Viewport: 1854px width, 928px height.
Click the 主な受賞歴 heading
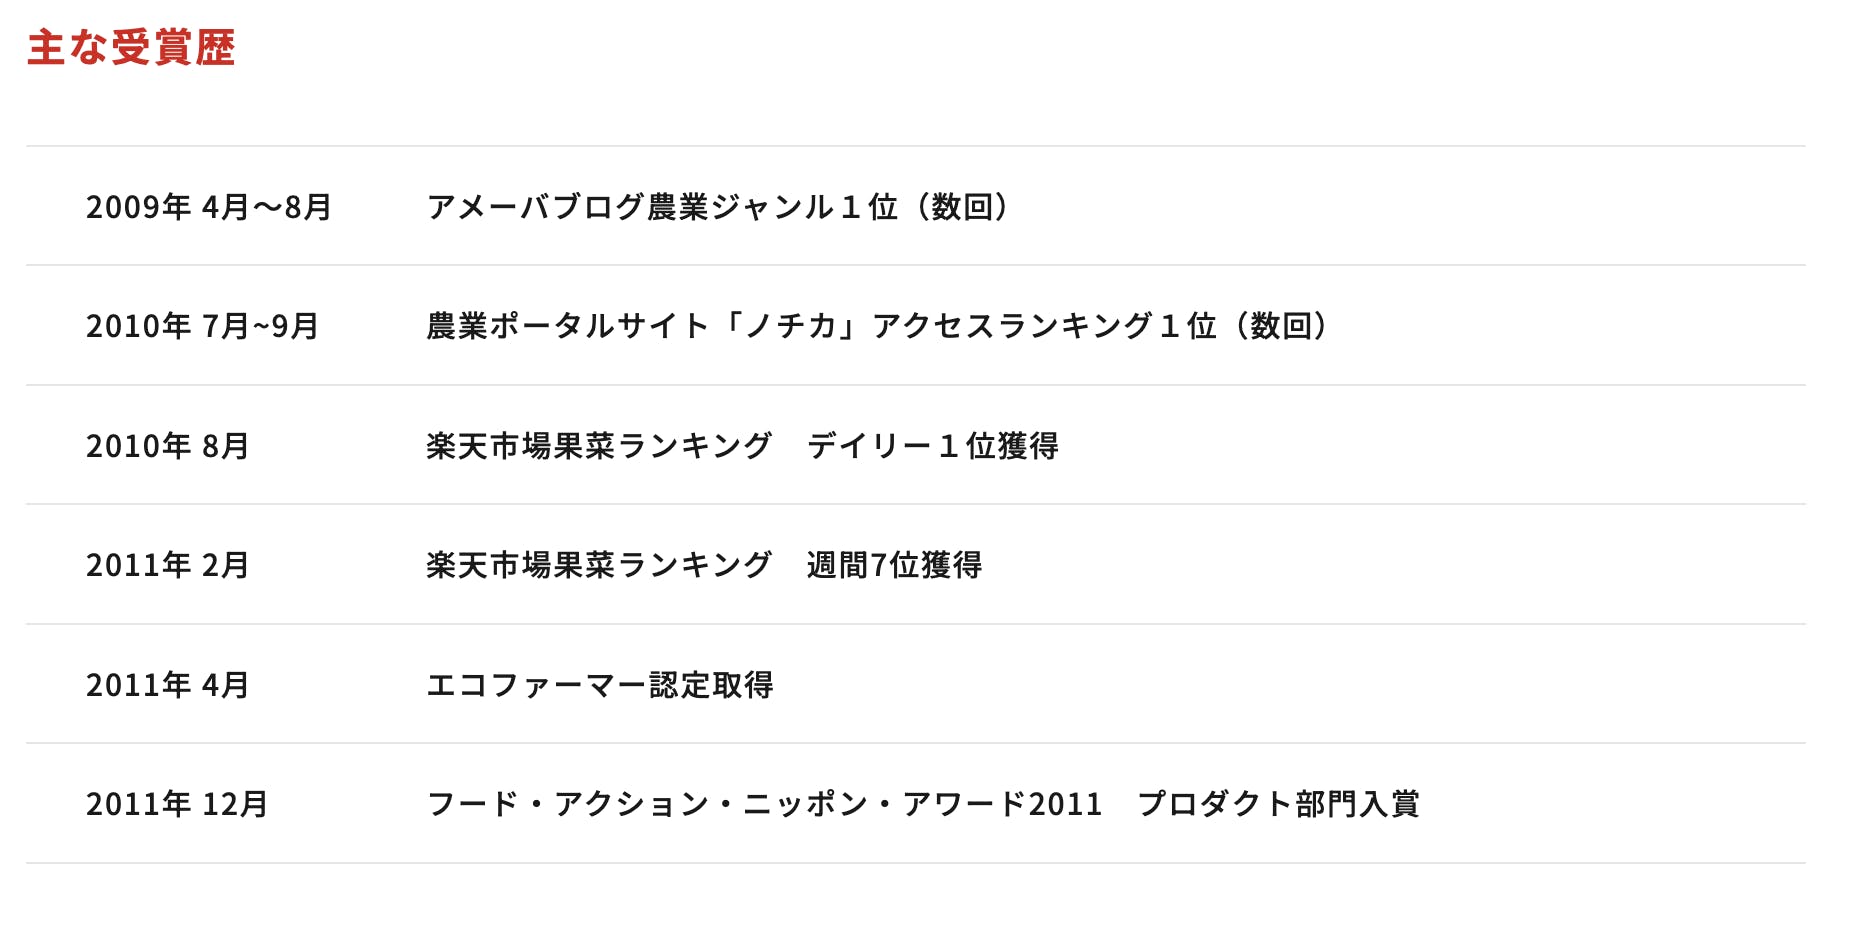click(x=131, y=48)
